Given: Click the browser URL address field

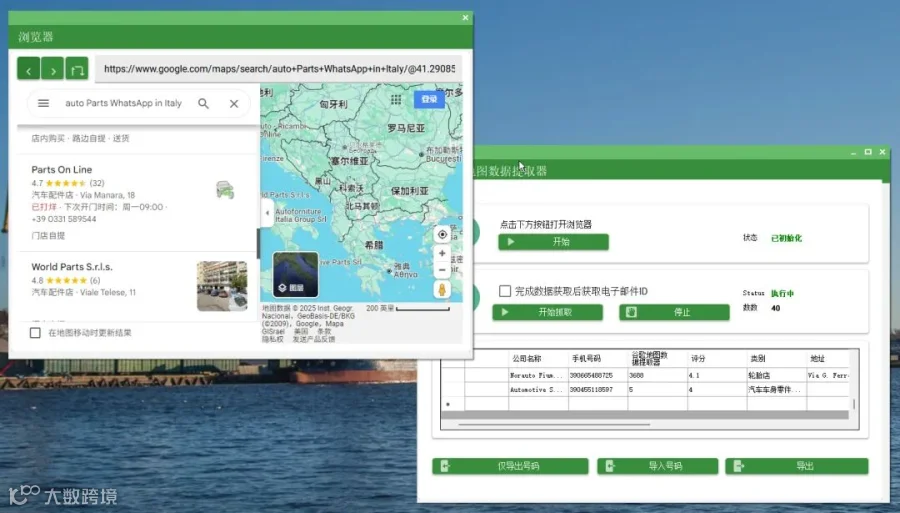Looking at the screenshot, I should point(279,69).
